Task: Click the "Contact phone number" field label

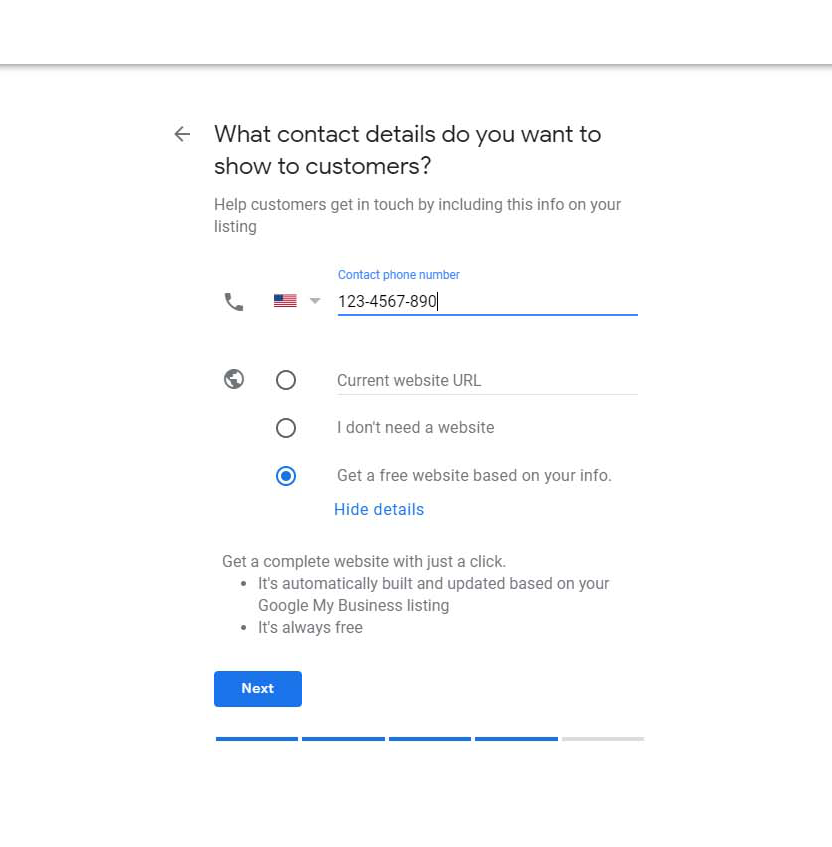Action: 399,275
